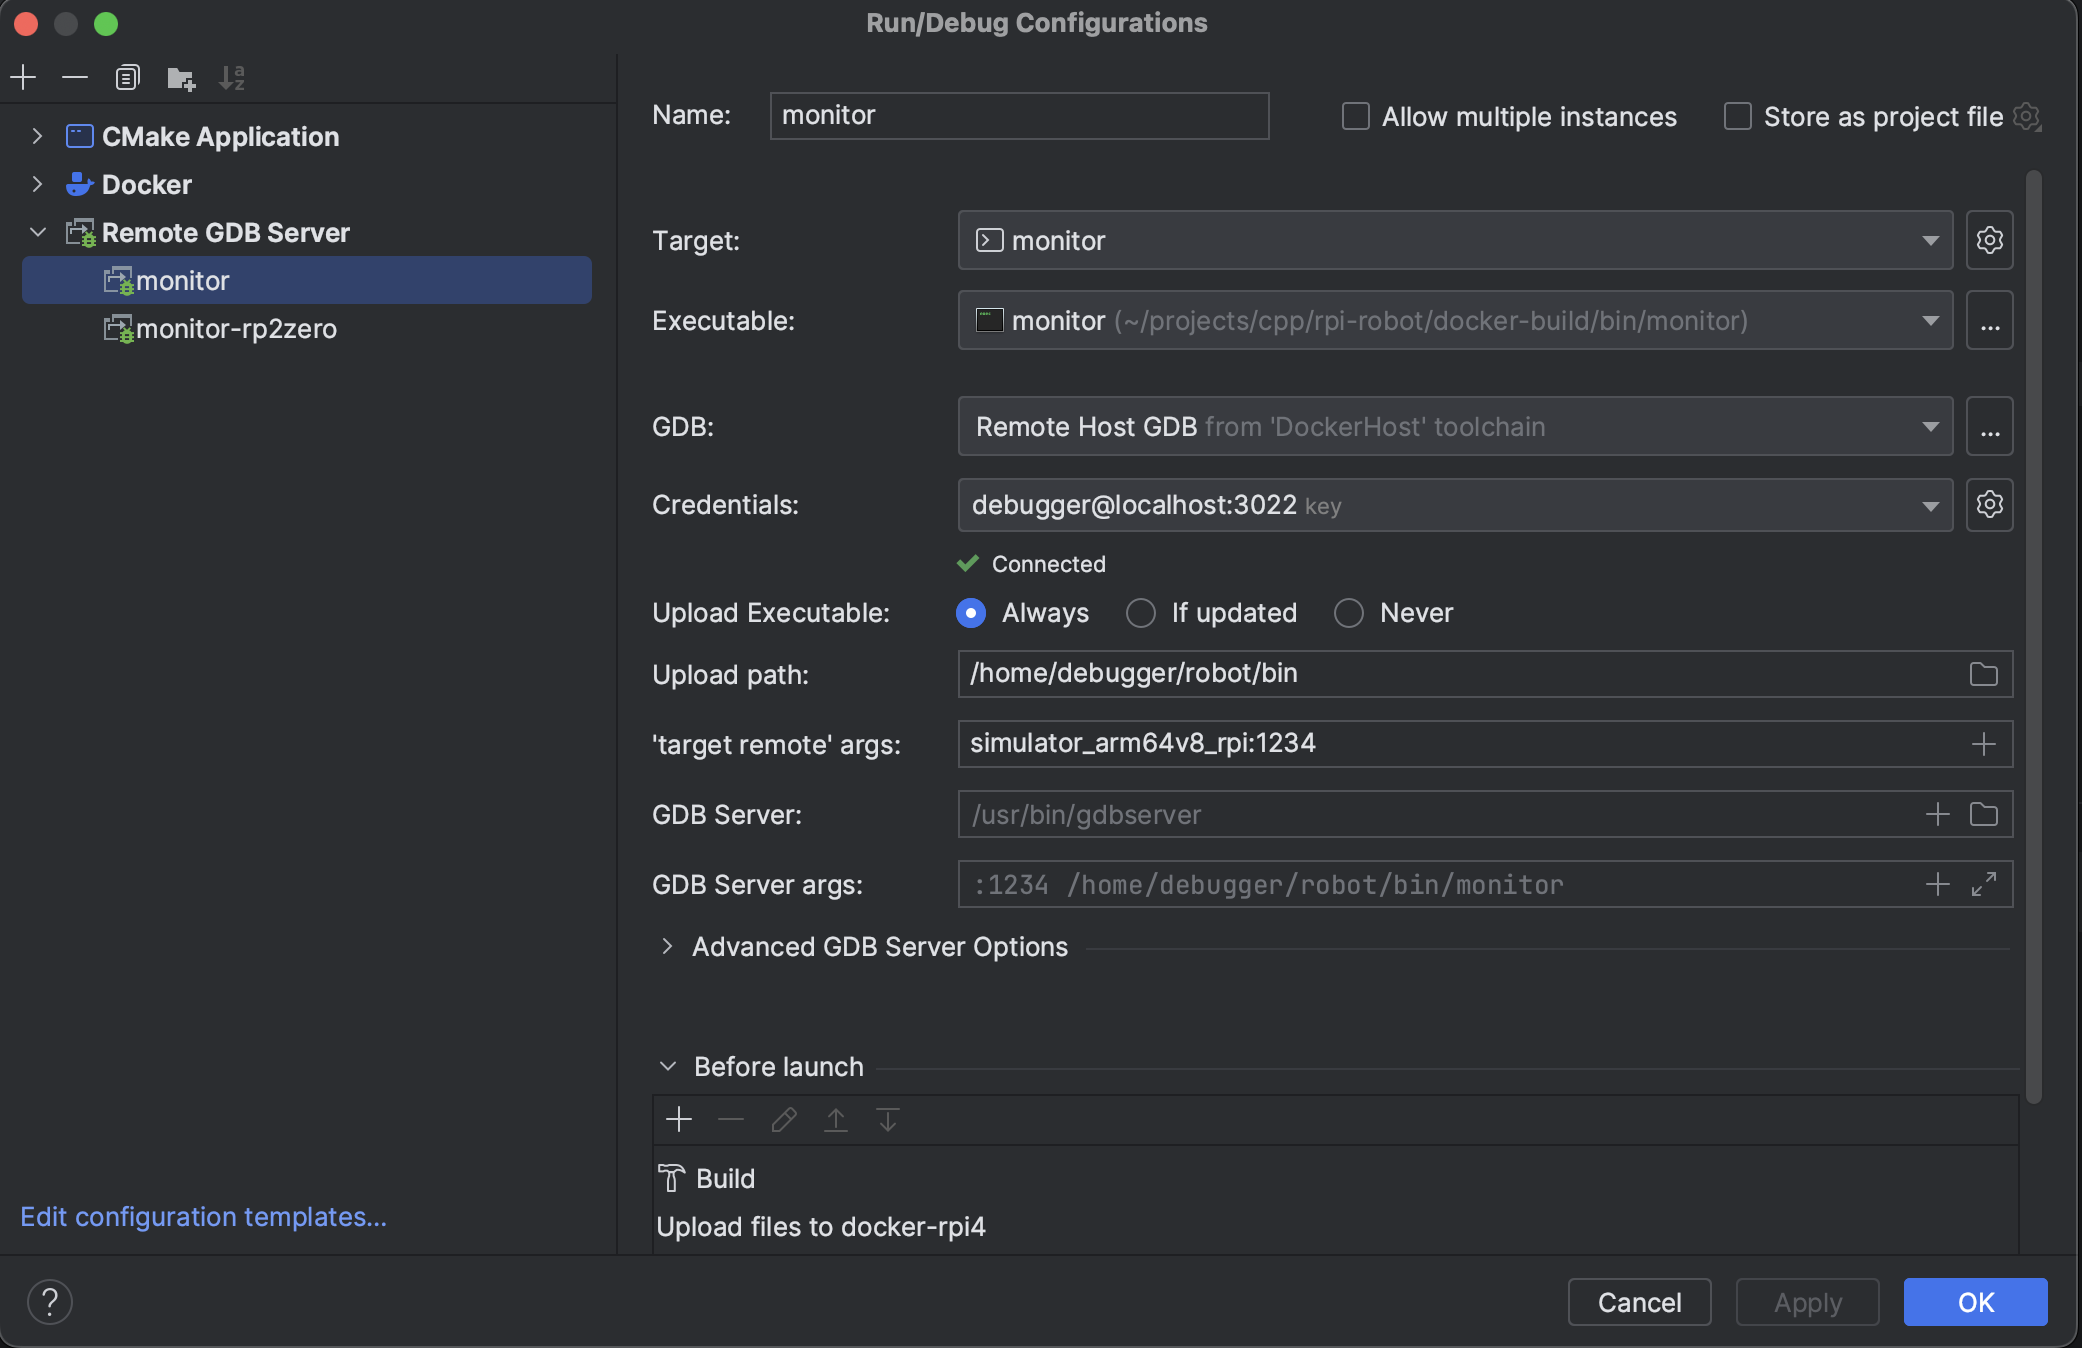Expand Advanced GDB Server Options section

(667, 946)
